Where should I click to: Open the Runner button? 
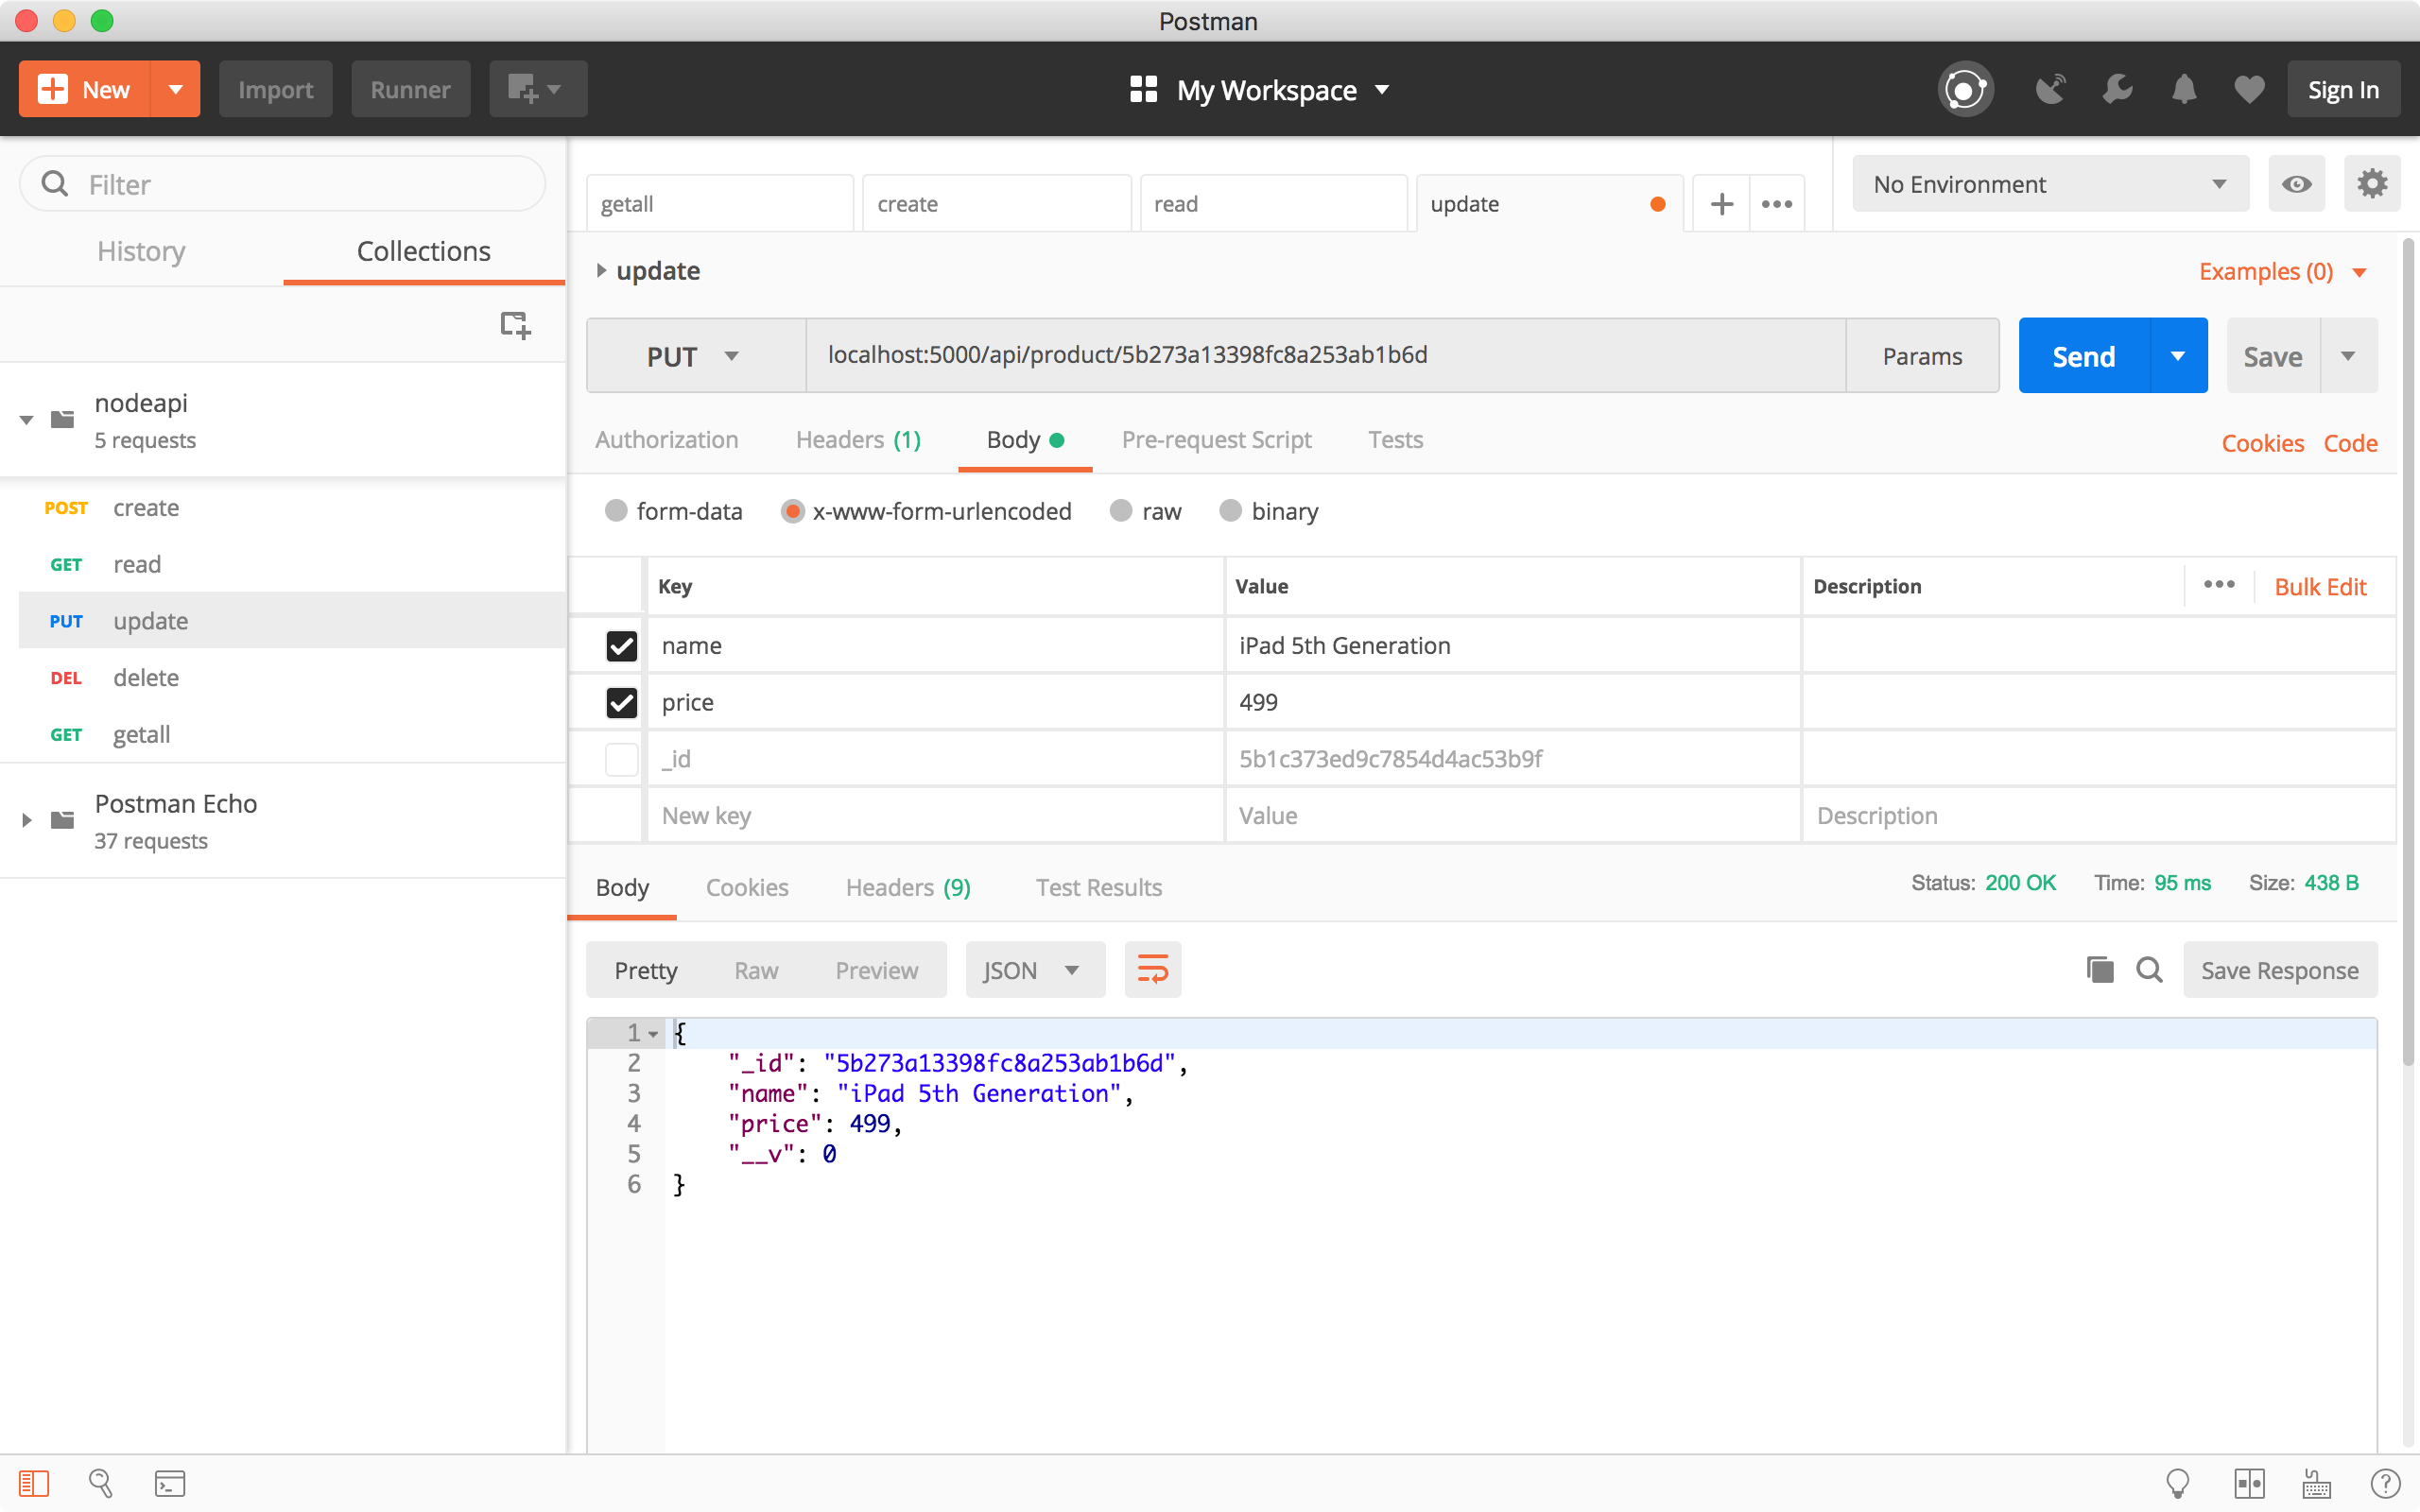(x=410, y=90)
